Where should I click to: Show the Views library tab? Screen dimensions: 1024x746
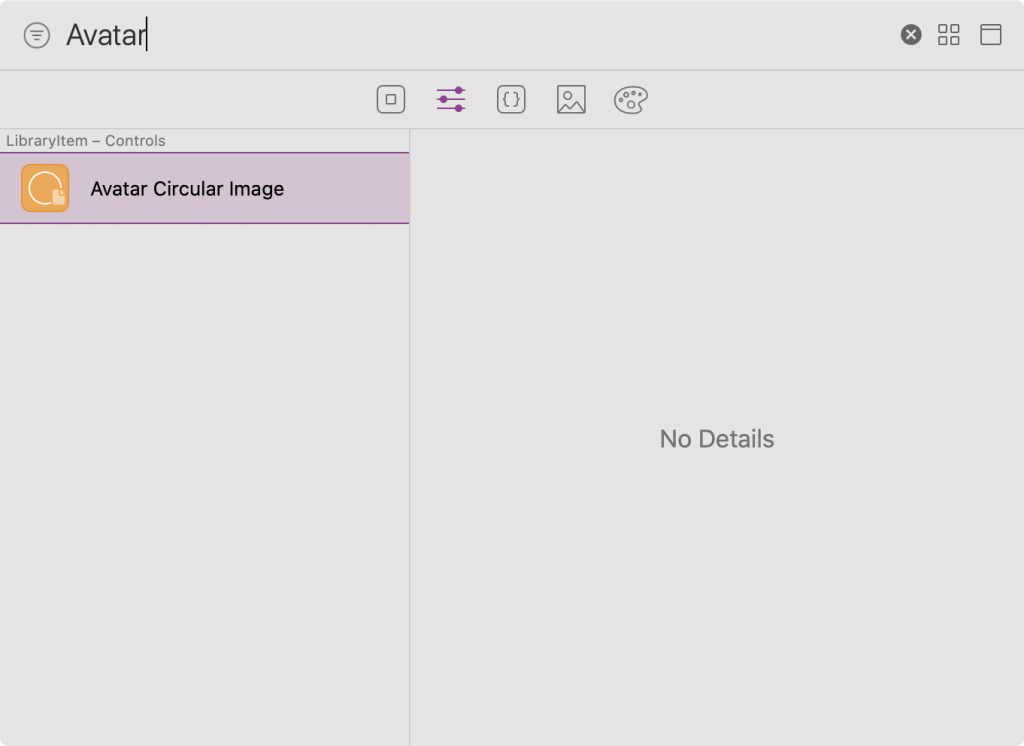(x=391, y=99)
